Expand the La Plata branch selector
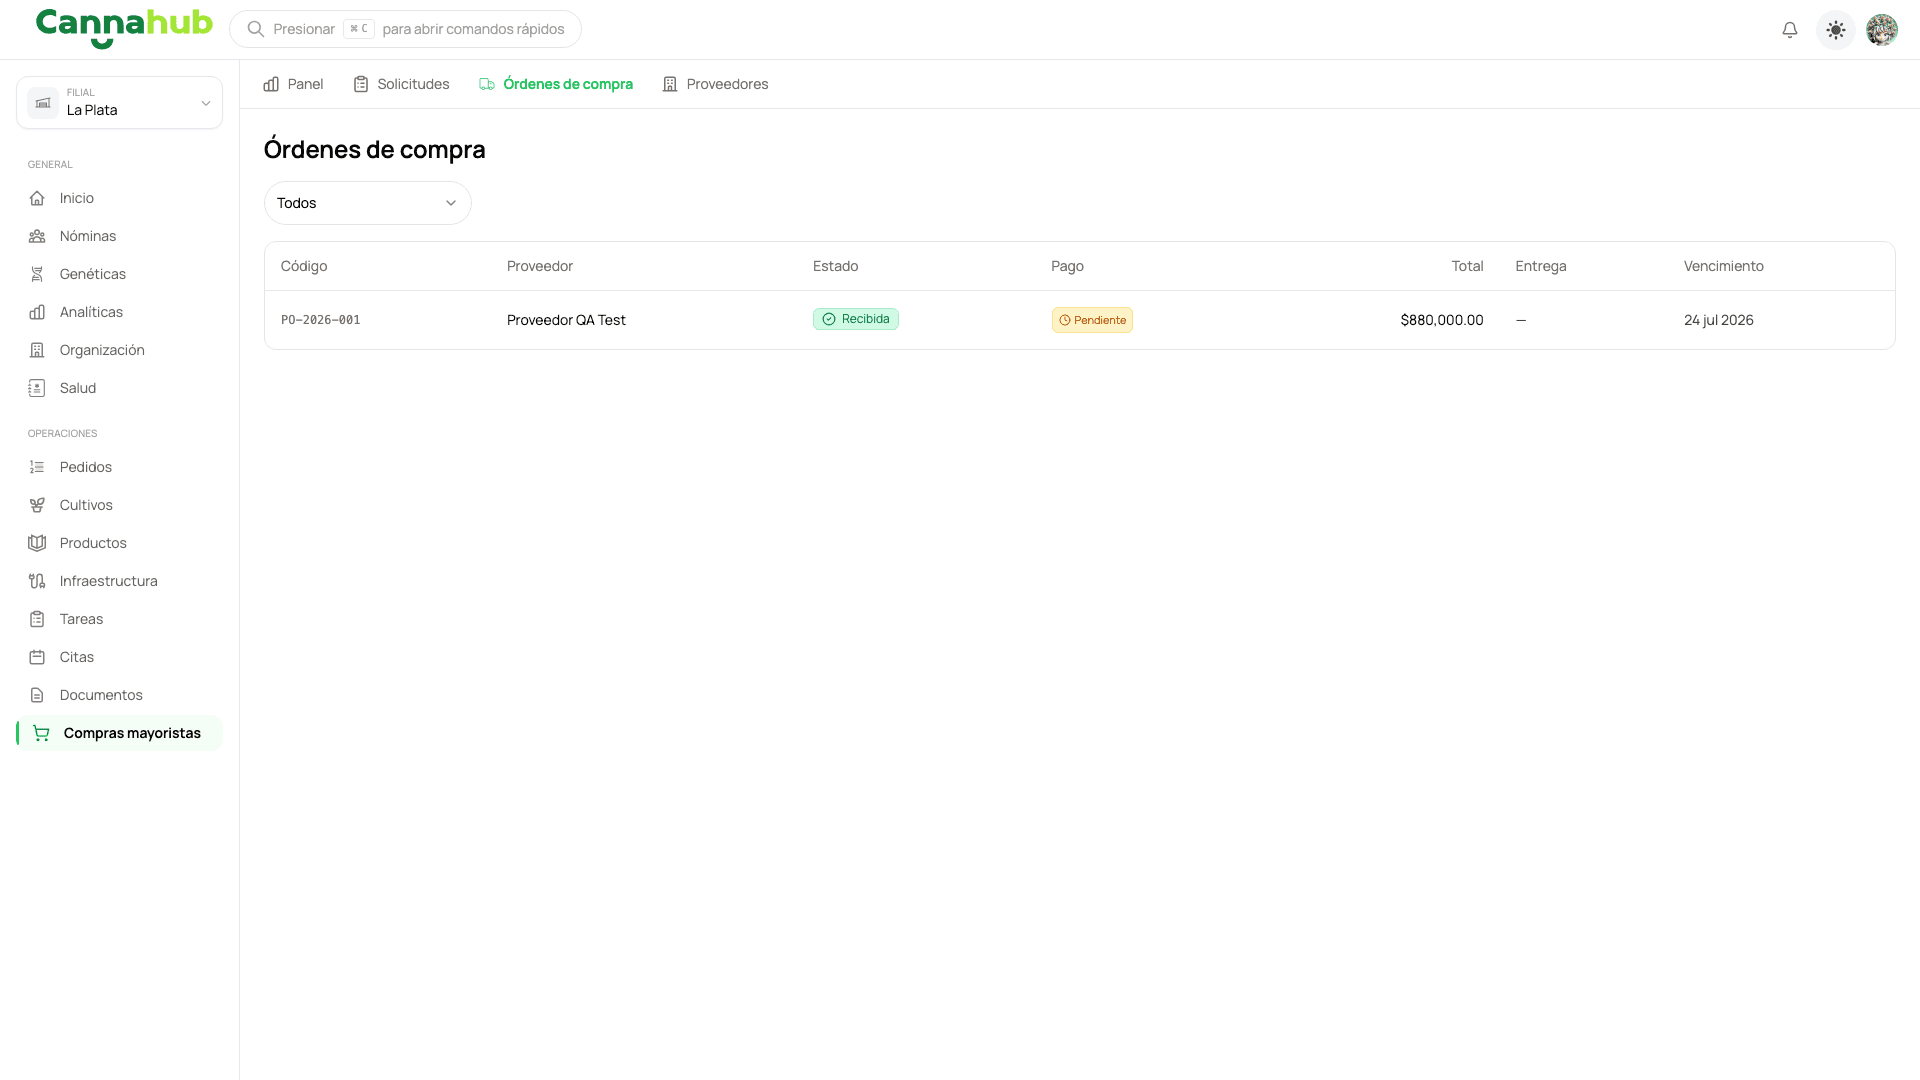 click(x=119, y=102)
